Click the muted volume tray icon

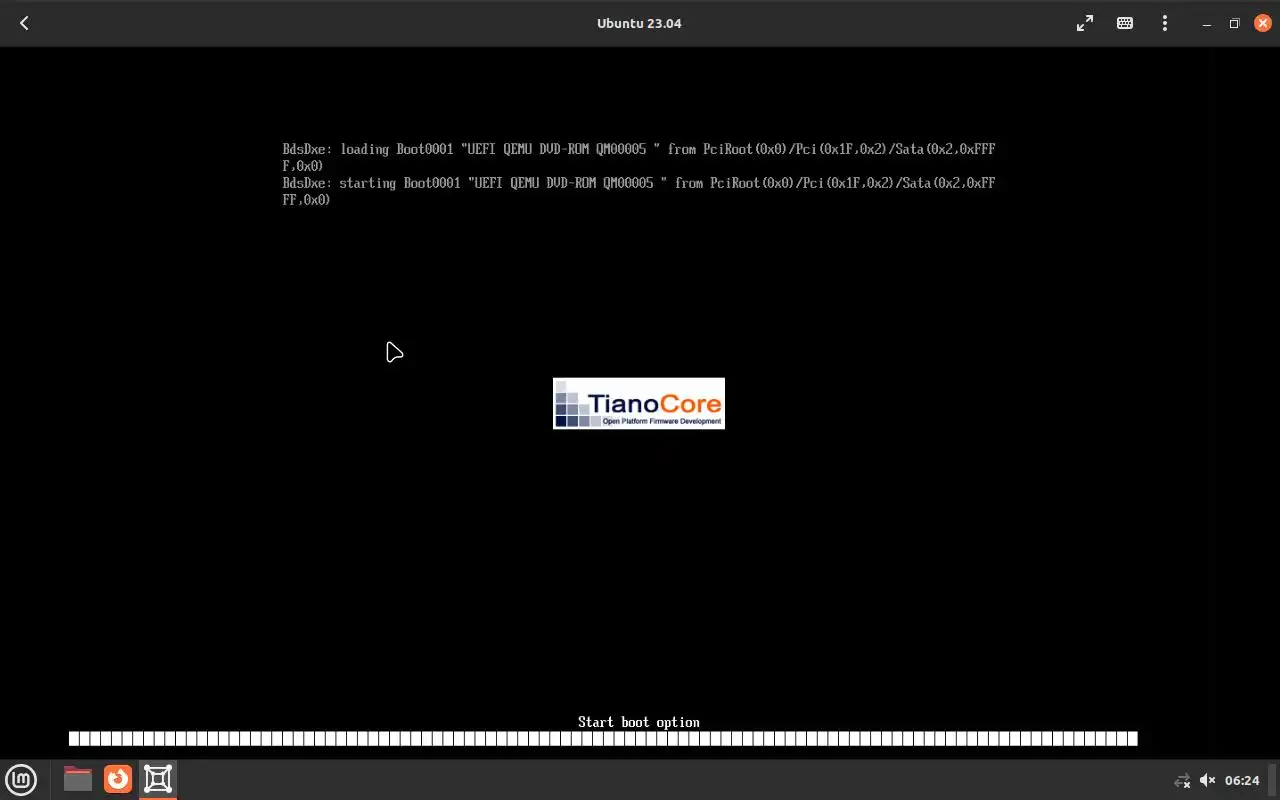point(1207,780)
